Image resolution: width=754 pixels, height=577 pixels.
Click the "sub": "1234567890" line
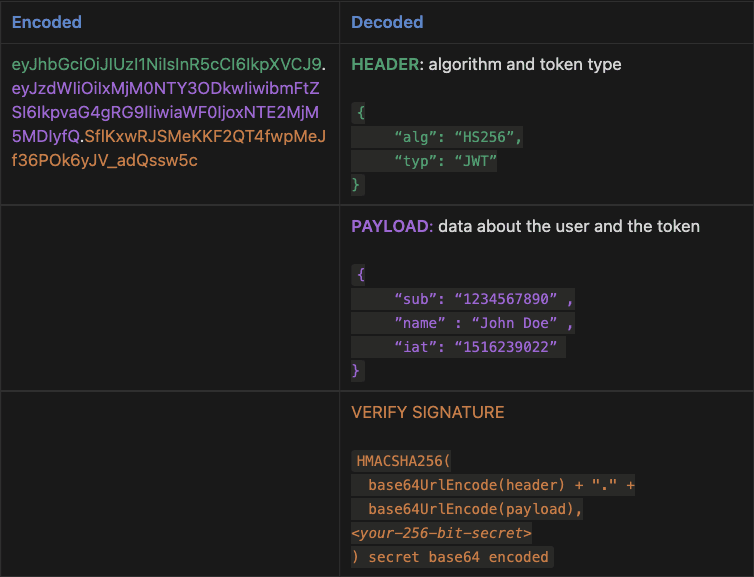483,298
